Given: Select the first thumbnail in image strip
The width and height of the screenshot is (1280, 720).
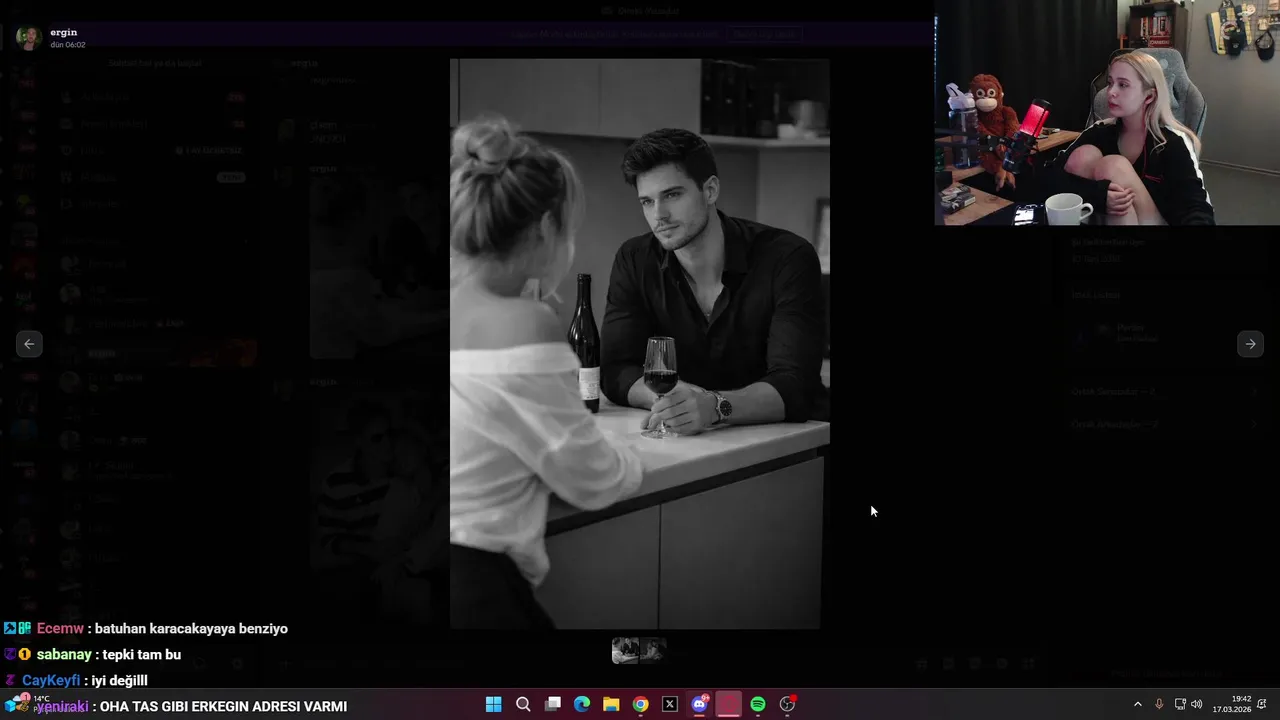Looking at the screenshot, I should (x=625, y=650).
